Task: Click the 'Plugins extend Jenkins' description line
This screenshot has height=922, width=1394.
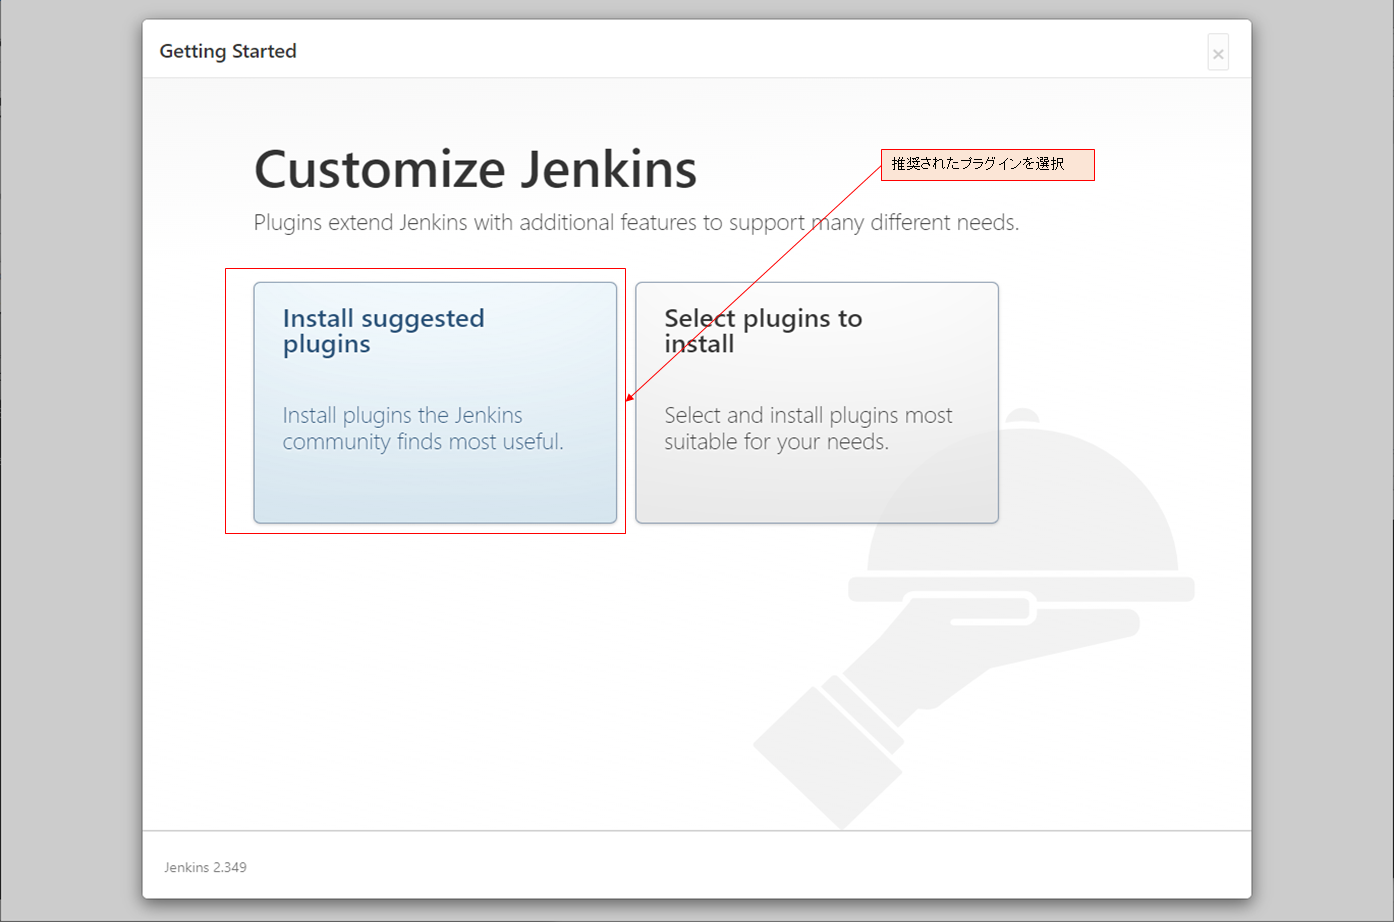Action: [636, 222]
